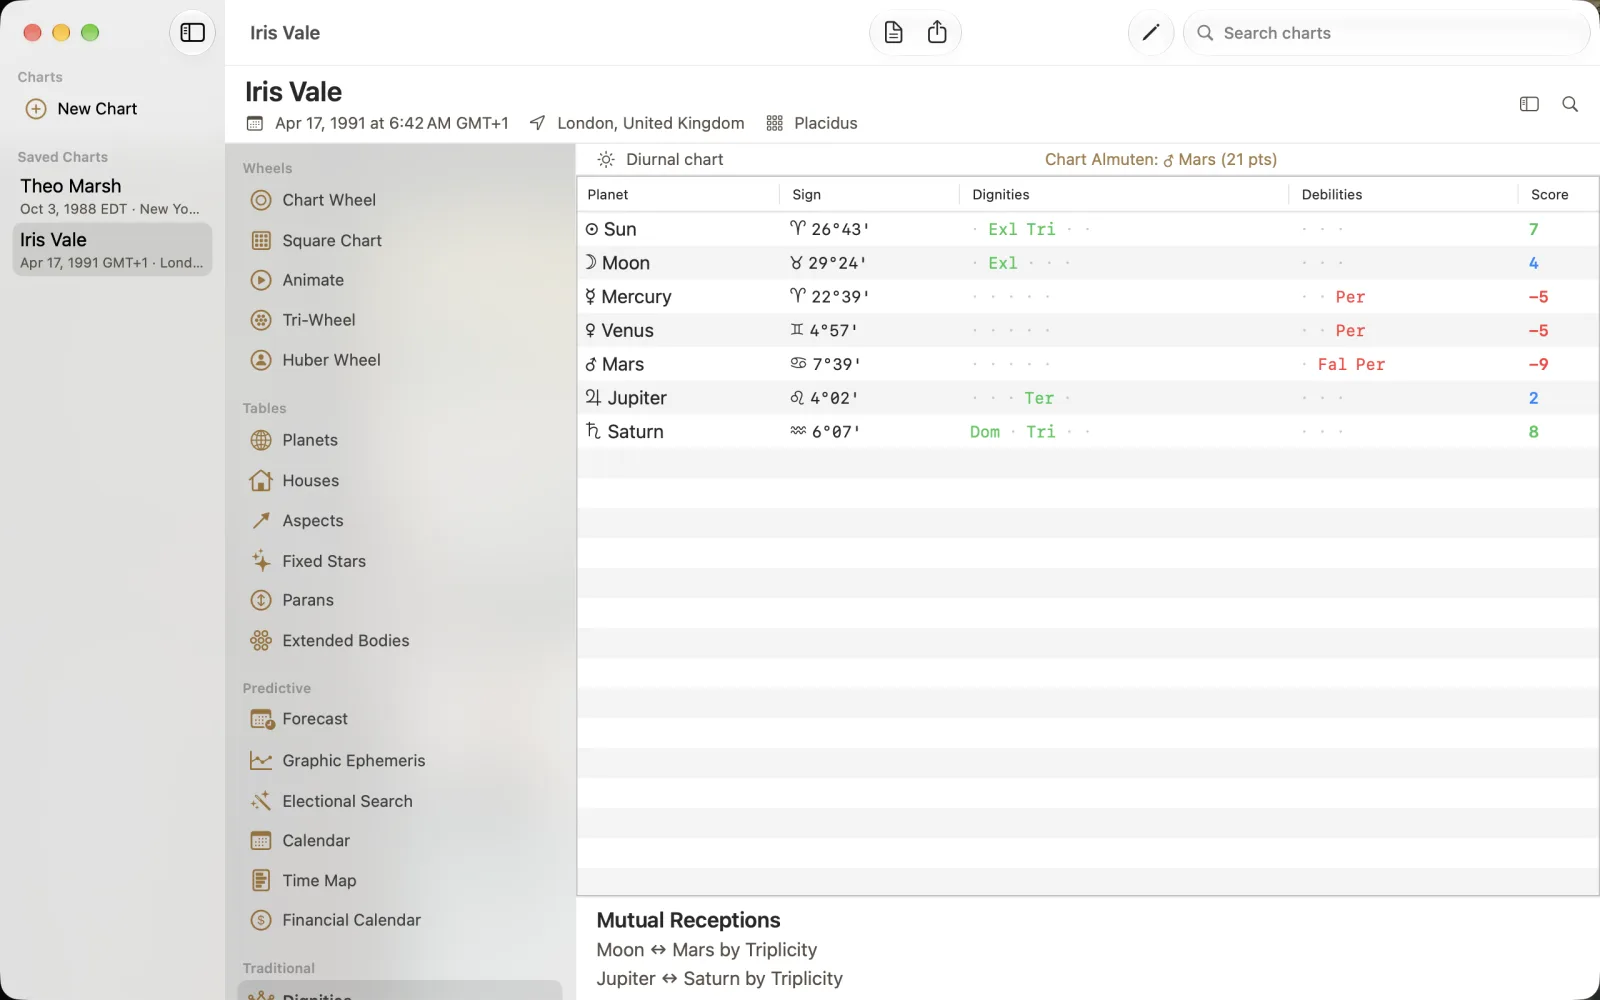Select the Iris Vale saved chart
Image resolution: width=1600 pixels, height=1000 pixels.
[112, 249]
